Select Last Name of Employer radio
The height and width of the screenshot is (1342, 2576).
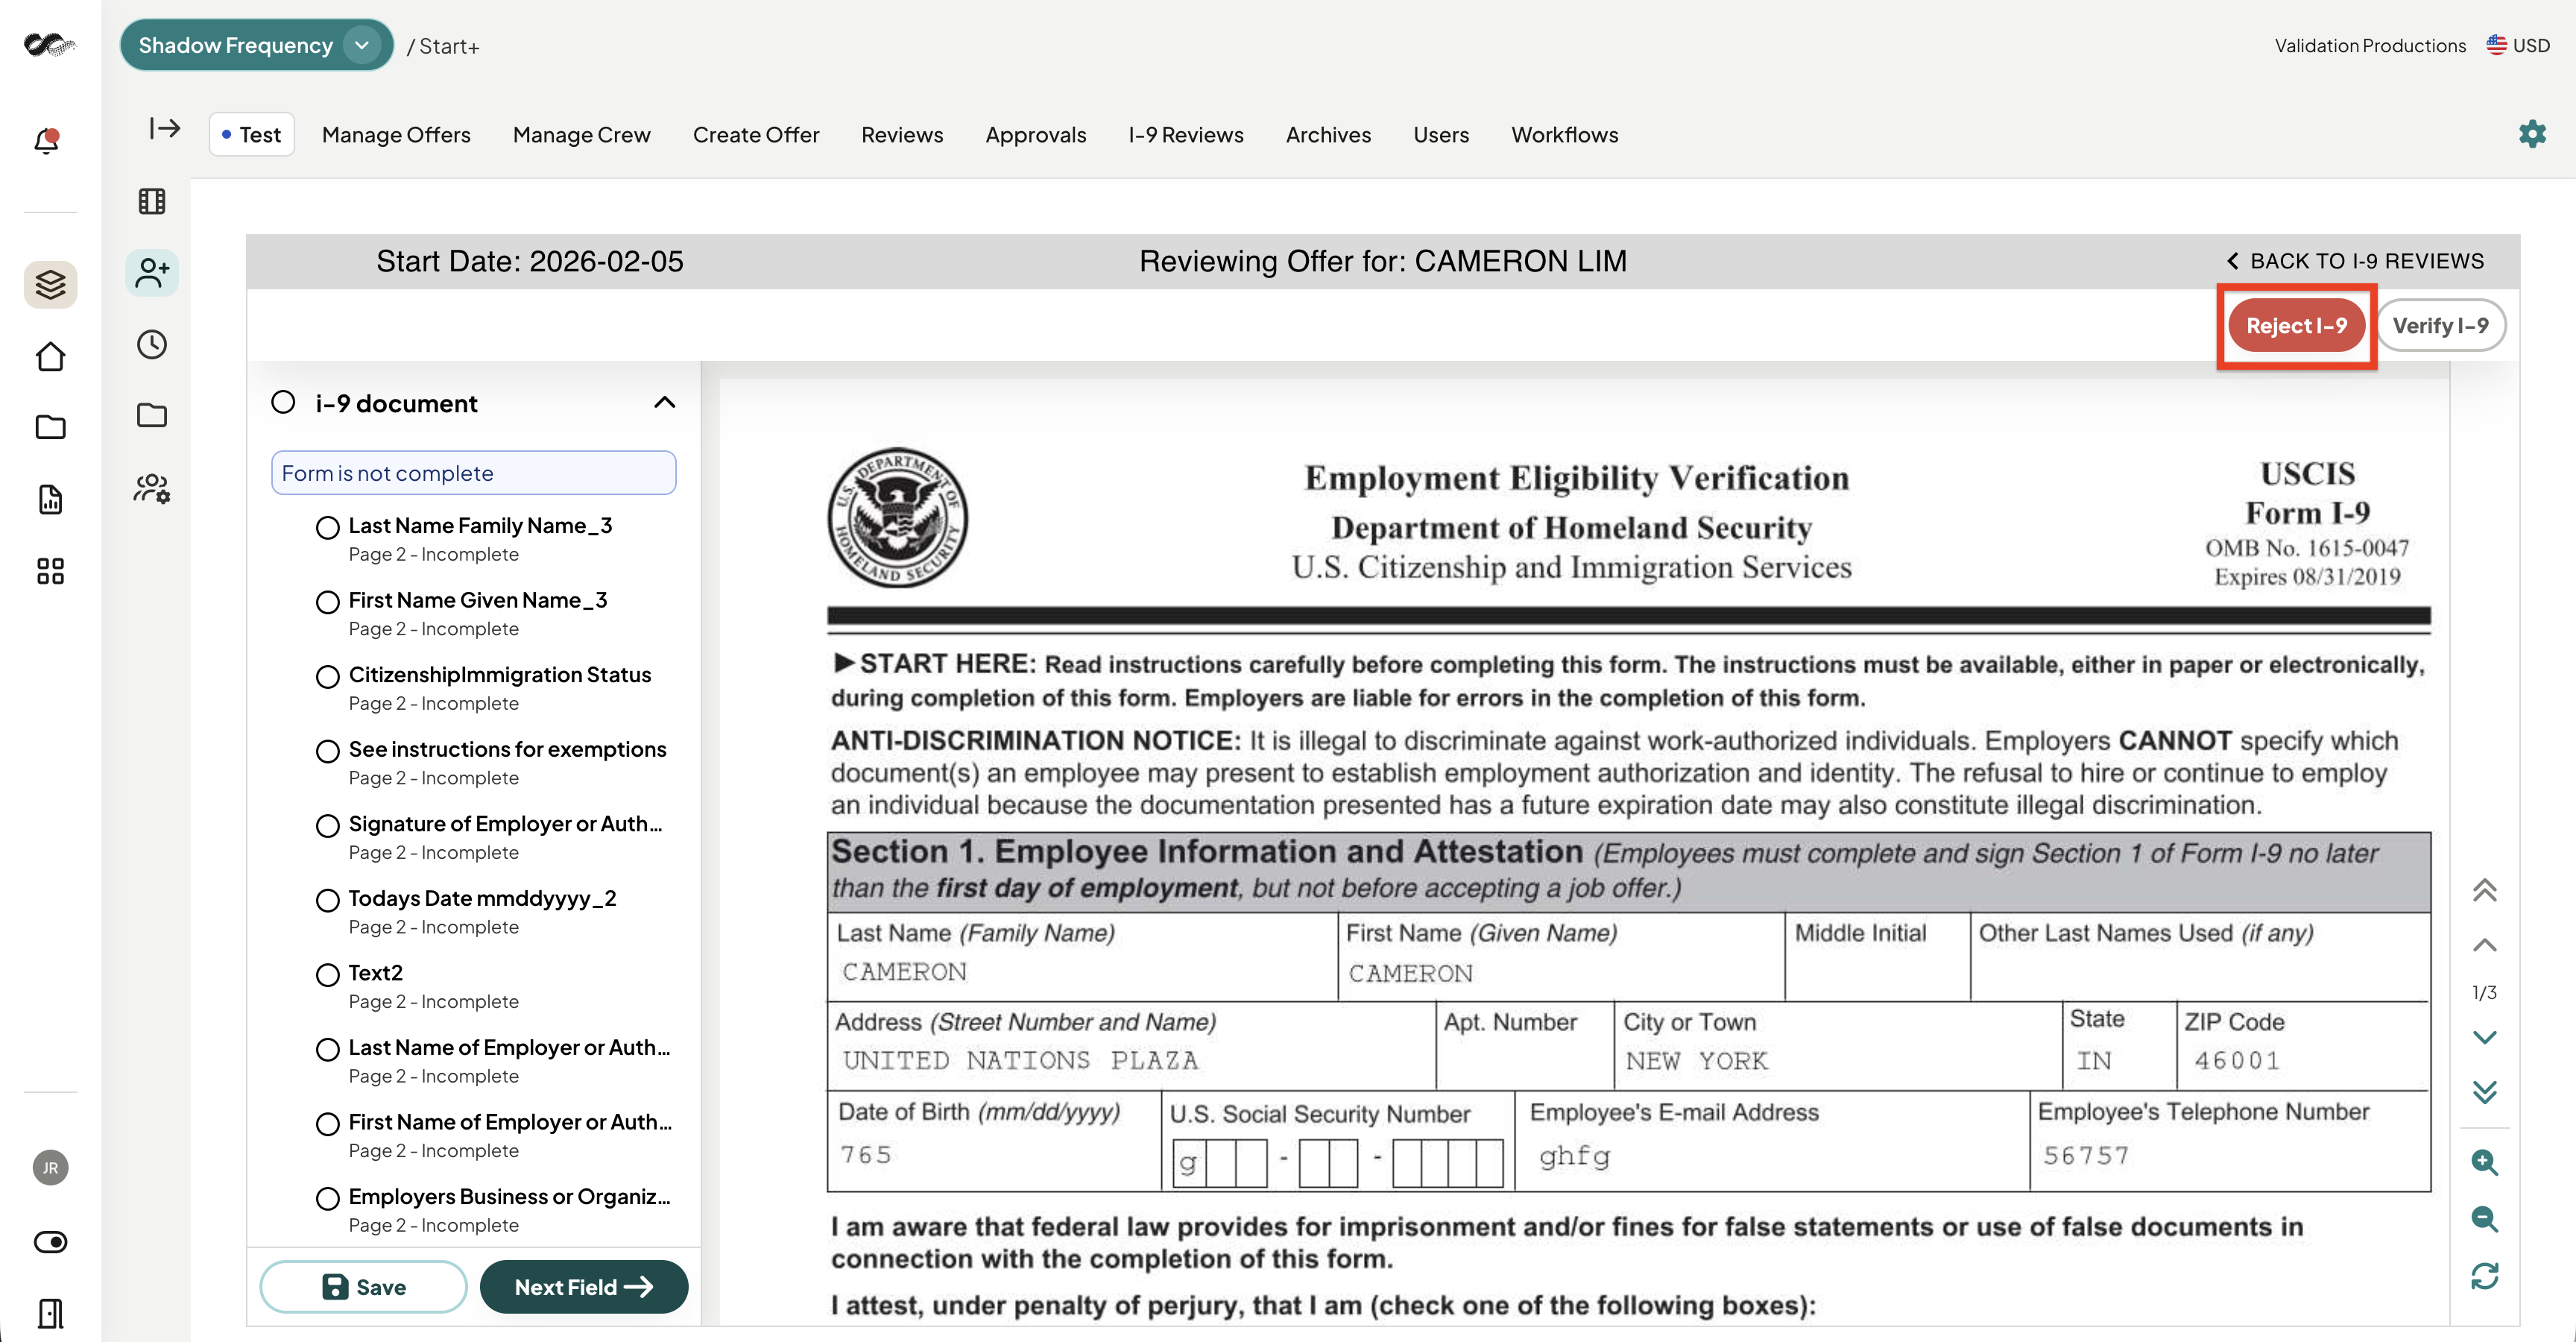(x=327, y=1049)
